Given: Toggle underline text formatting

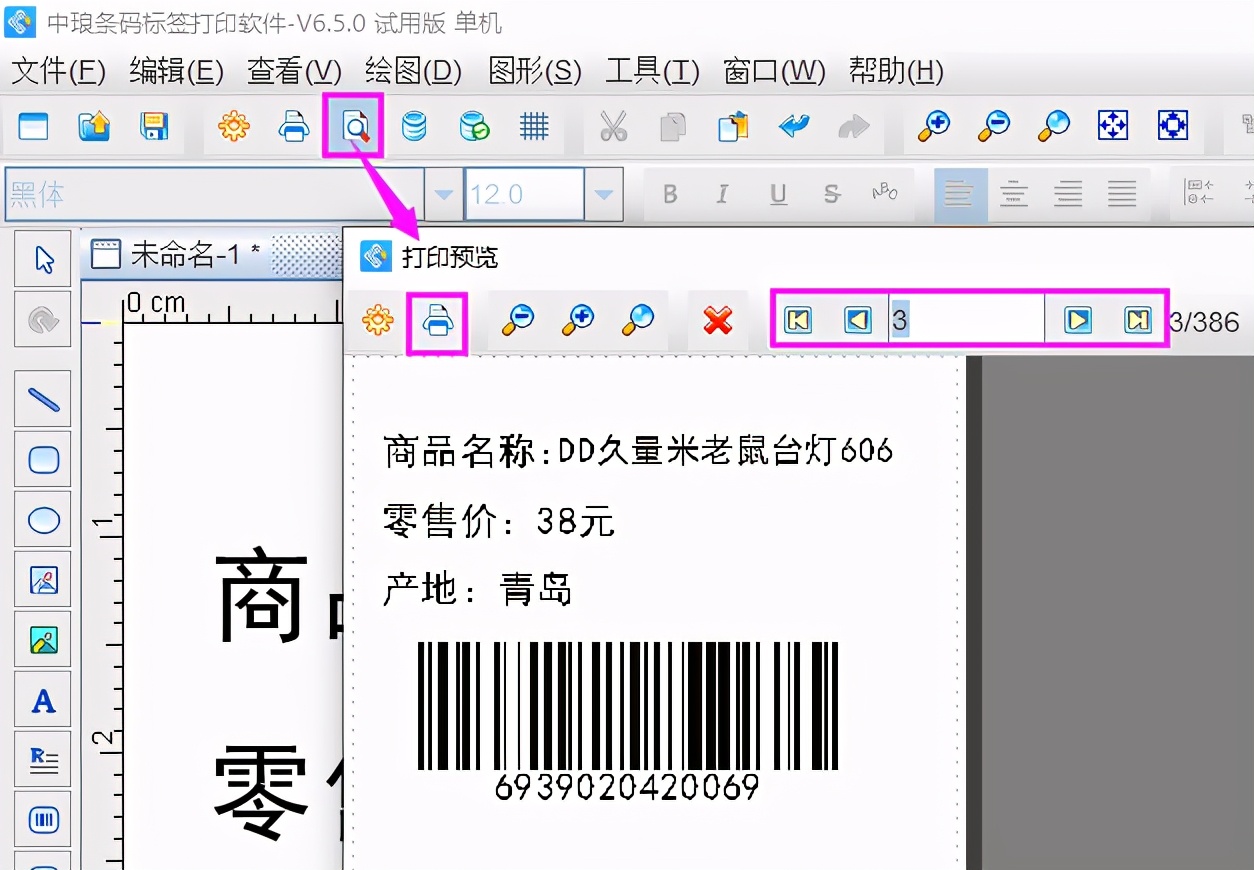Looking at the screenshot, I should point(777,194).
